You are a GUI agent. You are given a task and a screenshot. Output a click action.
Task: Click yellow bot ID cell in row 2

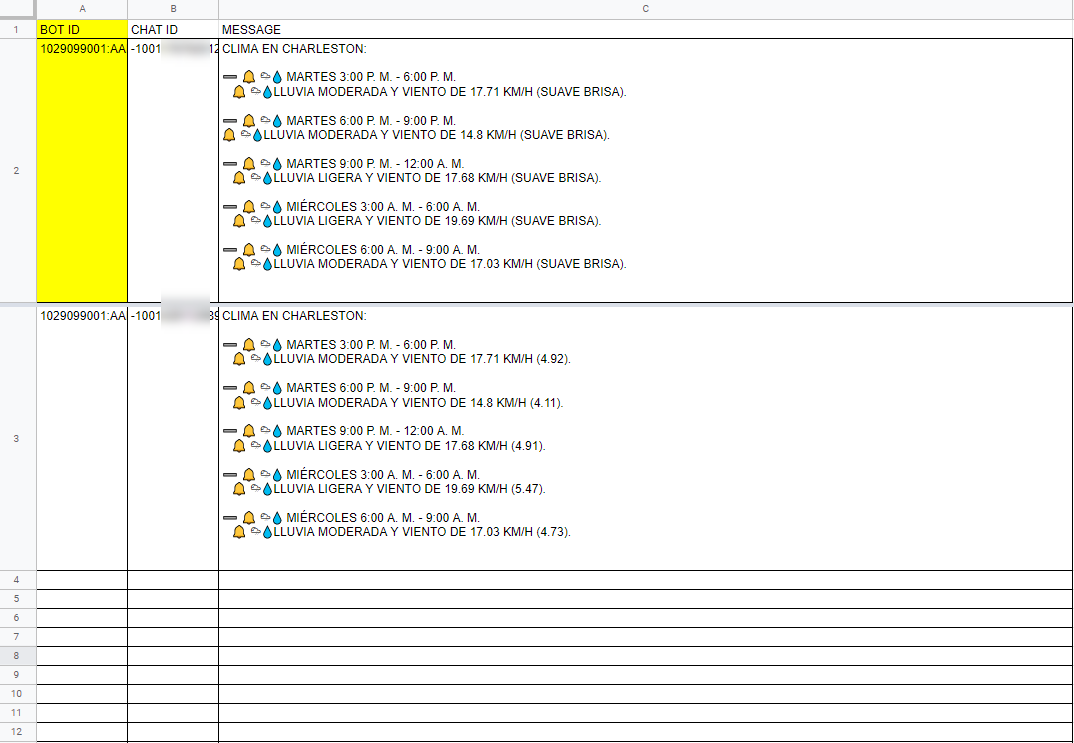tap(82, 171)
